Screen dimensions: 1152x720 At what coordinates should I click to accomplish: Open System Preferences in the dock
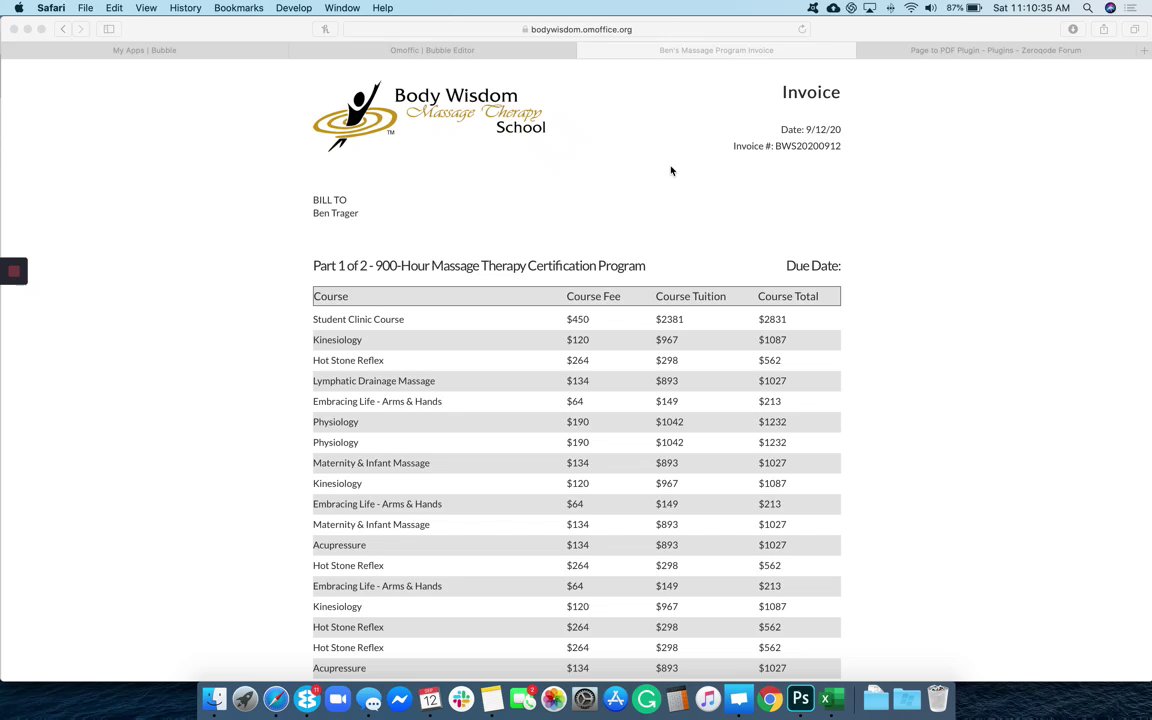click(585, 699)
